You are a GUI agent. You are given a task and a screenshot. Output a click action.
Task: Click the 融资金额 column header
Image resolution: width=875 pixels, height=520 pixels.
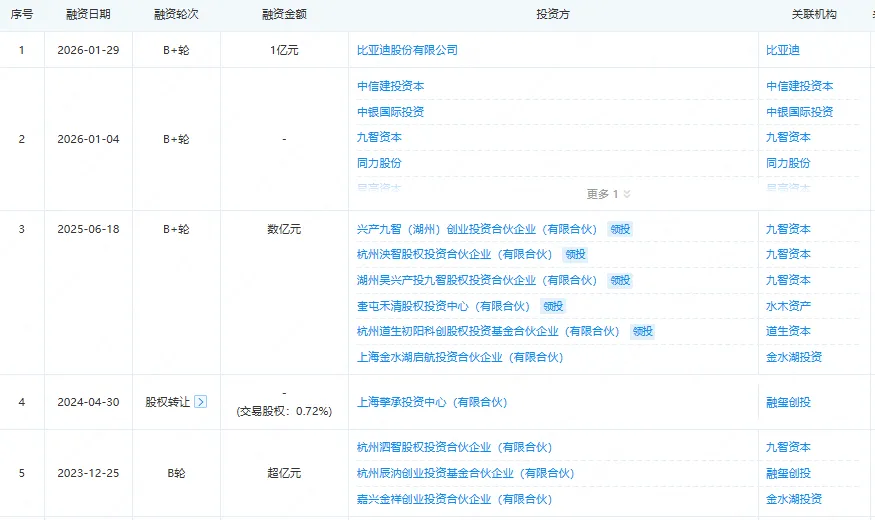284,15
